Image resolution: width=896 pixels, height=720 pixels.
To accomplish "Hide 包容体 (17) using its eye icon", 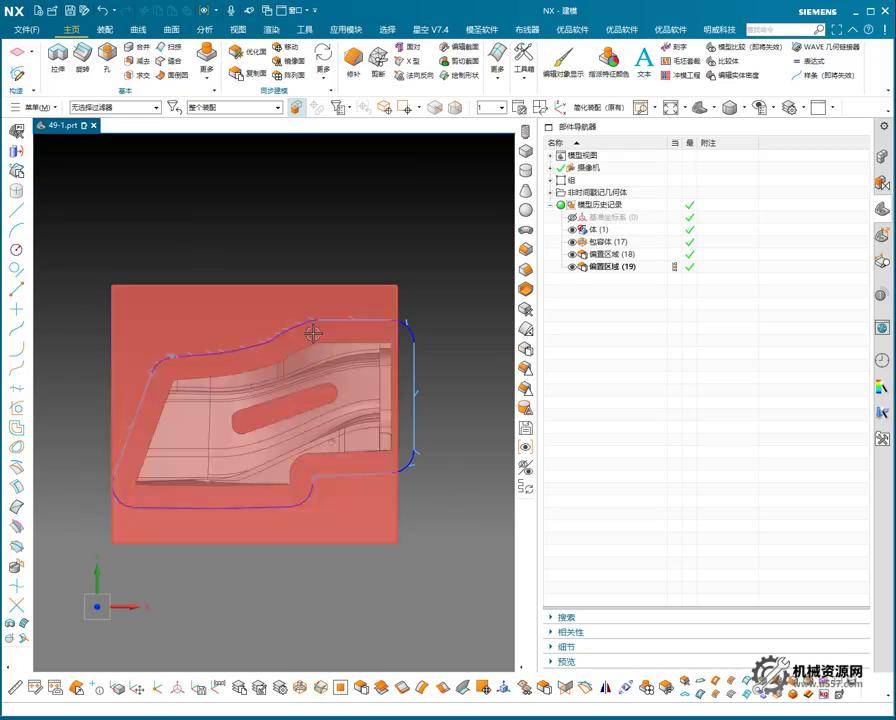I will (572, 242).
